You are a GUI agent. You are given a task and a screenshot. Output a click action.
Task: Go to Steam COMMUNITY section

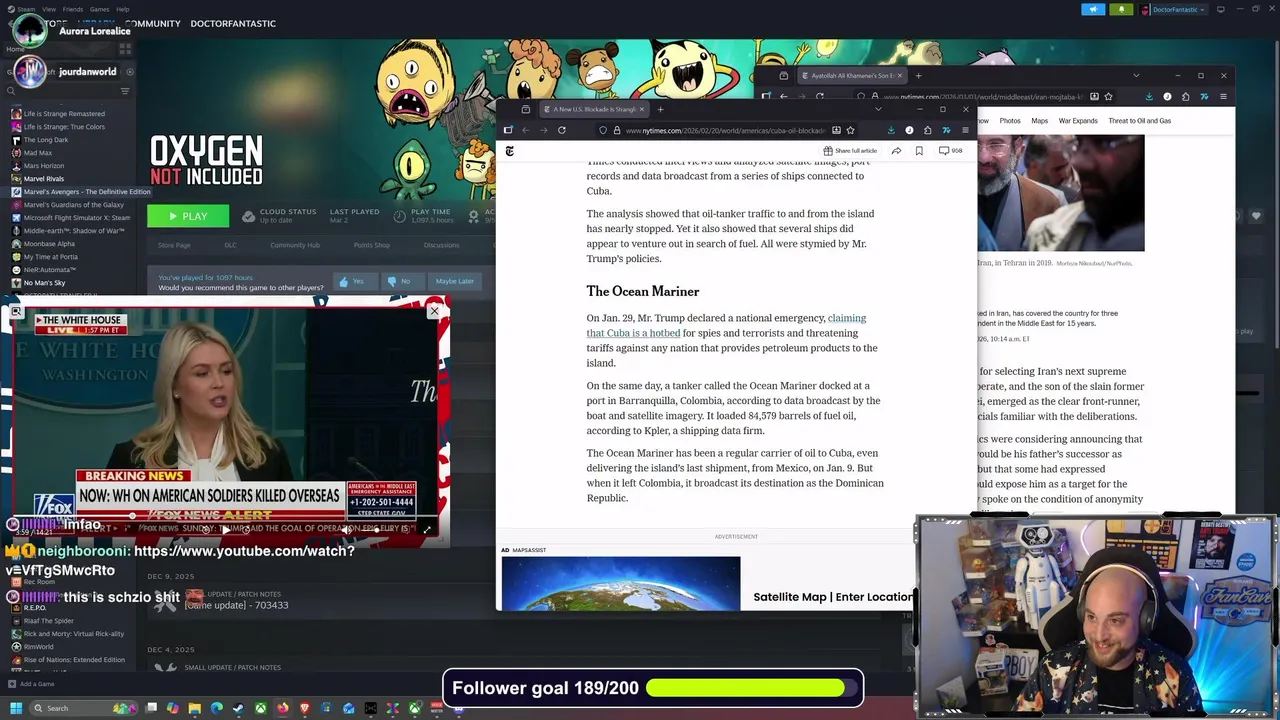[x=153, y=23]
